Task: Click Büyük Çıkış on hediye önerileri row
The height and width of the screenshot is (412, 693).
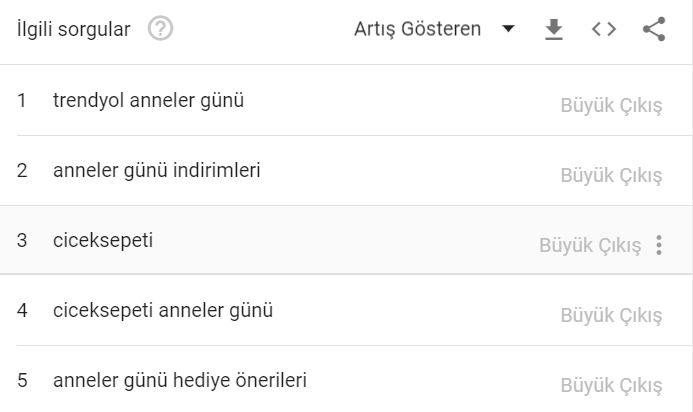Action: point(611,385)
